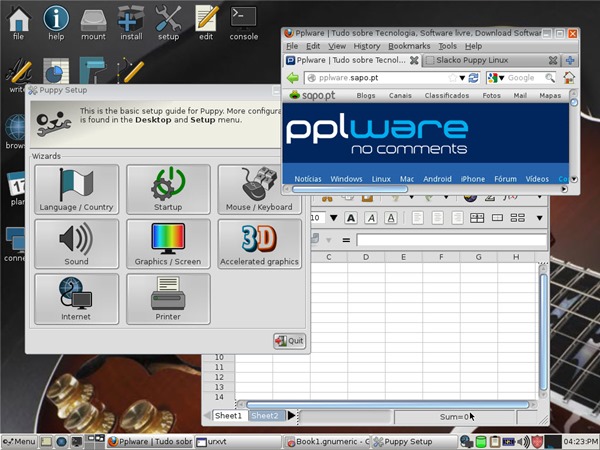Click the volume icon in system tray

point(524,442)
